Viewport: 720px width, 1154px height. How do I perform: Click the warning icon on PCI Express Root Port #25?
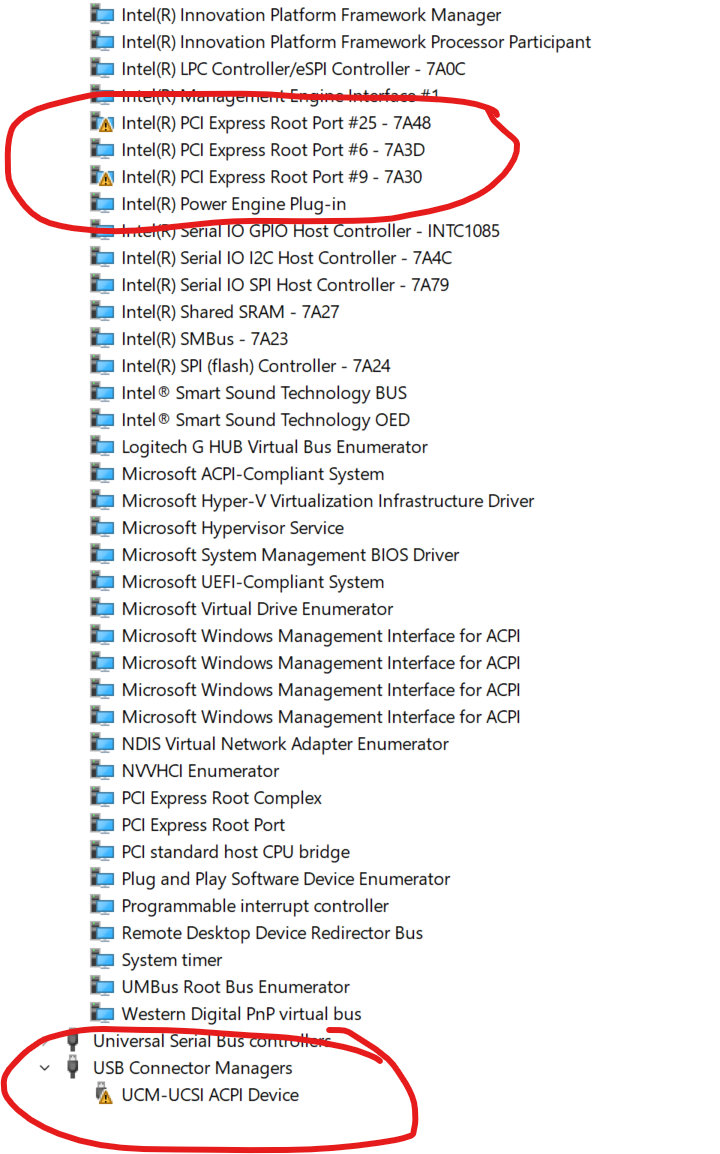(x=103, y=123)
